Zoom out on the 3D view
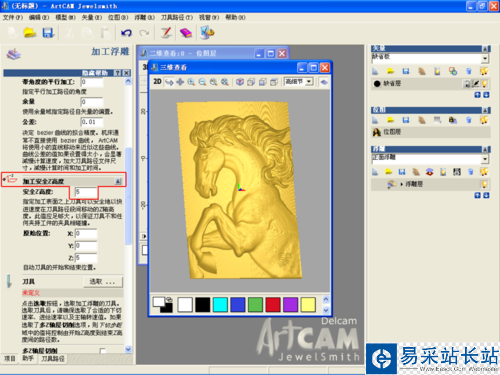This screenshot has width=500, height=375. (202, 82)
